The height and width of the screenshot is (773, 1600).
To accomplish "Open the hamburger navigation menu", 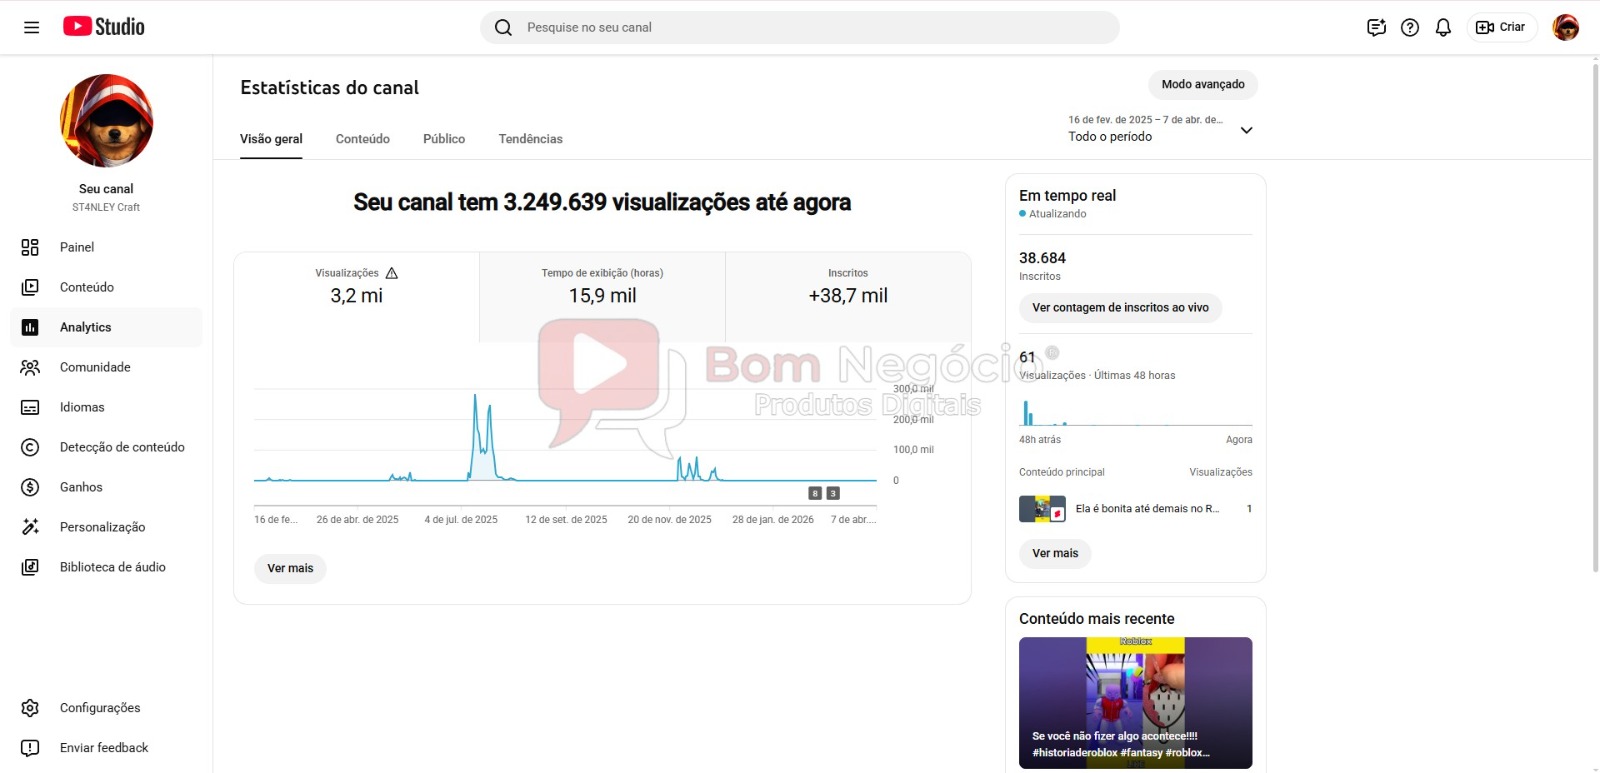I will pyautogui.click(x=31, y=27).
